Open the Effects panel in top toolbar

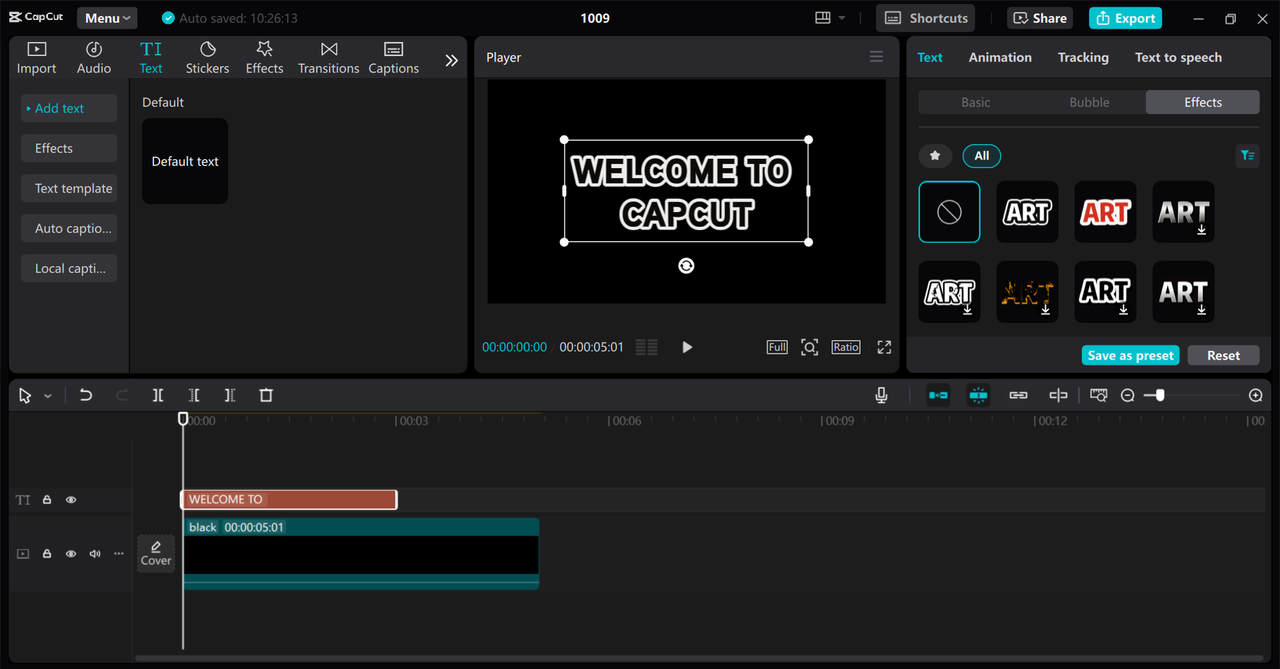point(264,58)
